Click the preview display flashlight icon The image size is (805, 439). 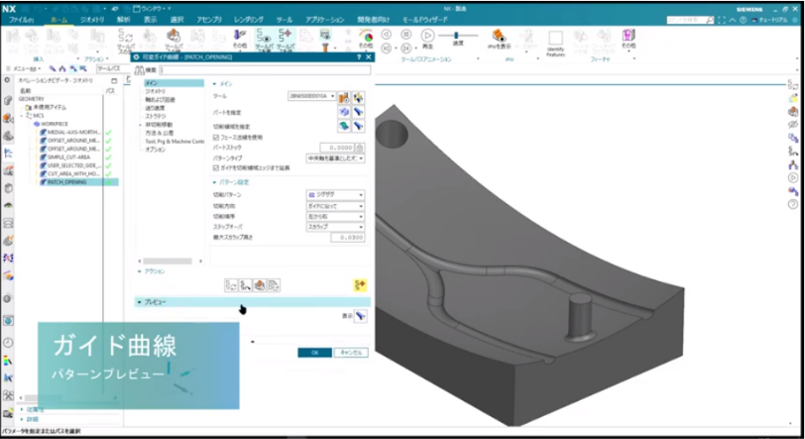(x=361, y=316)
